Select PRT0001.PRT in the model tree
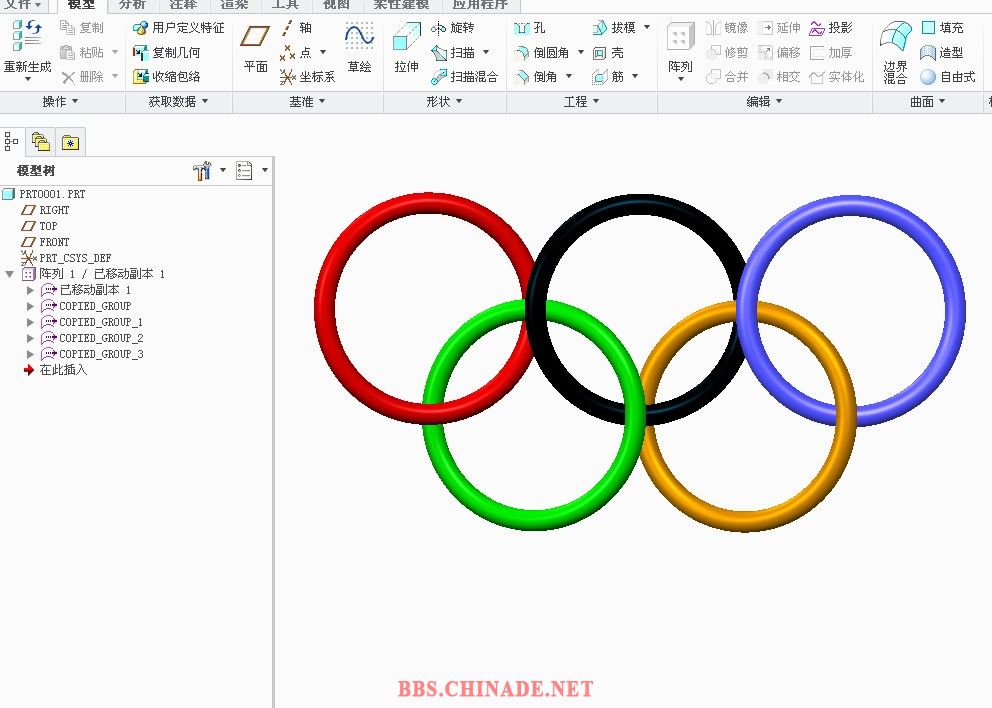 point(44,194)
